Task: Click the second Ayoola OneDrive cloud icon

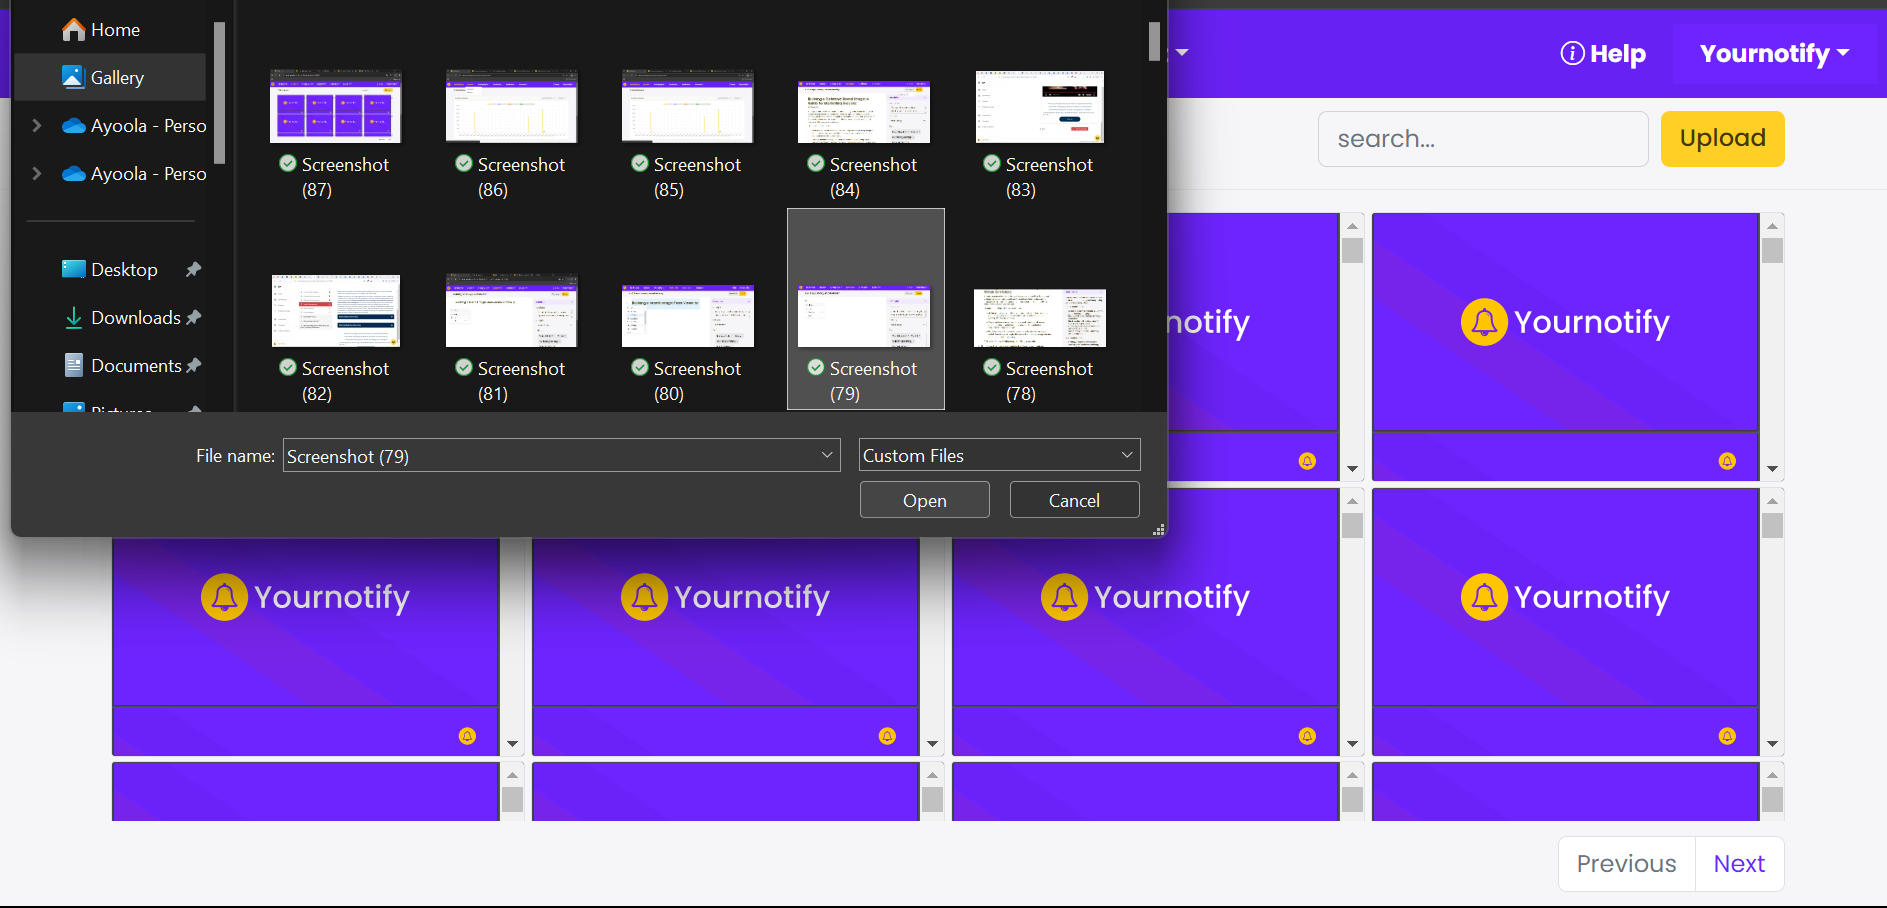Action: [x=73, y=174]
